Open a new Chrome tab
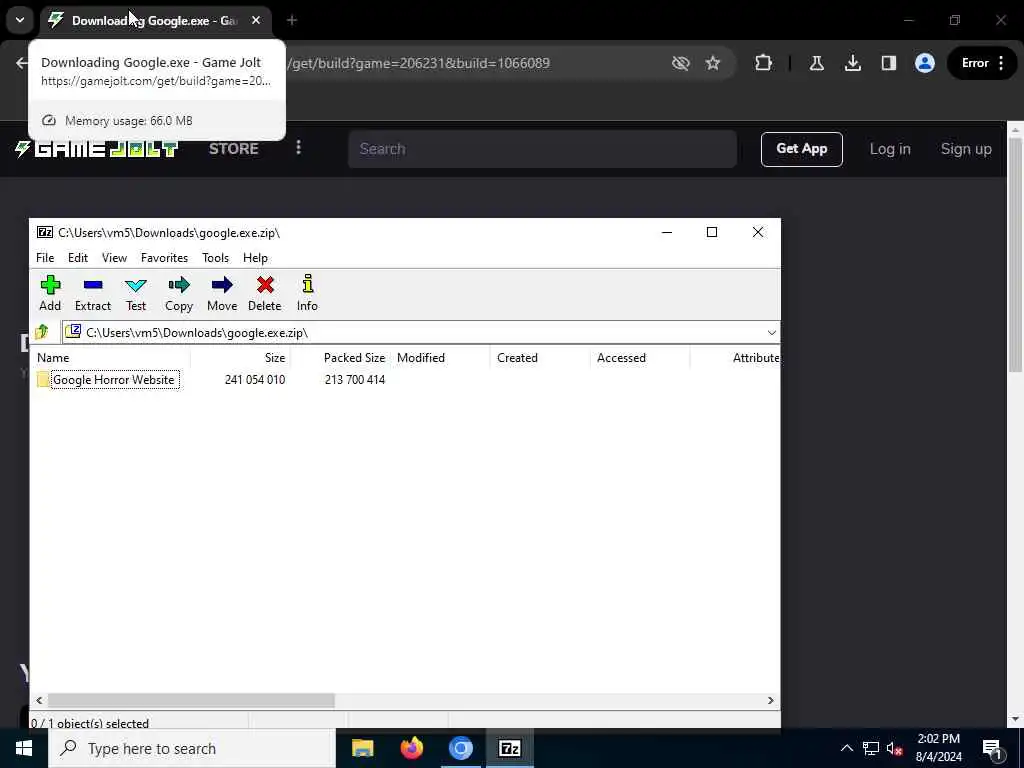Image resolution: width=1024 pixels, height=768 pixels. pos(292,20)
